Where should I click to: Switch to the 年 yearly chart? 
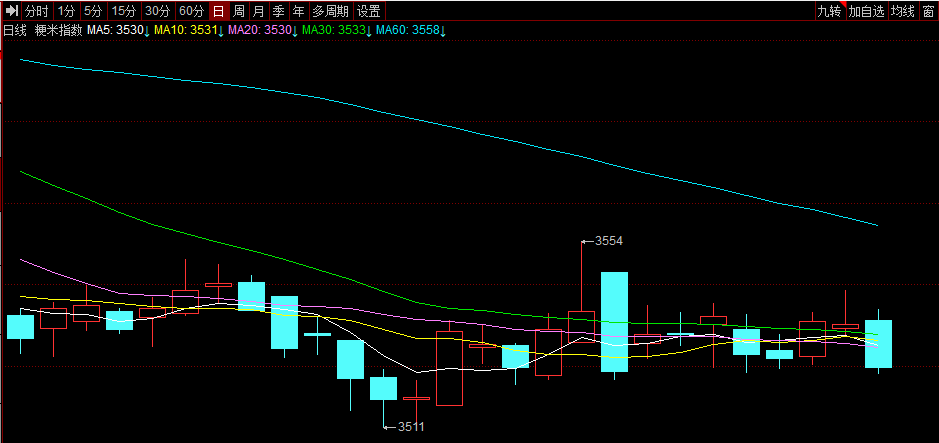[x=298, y=11]
